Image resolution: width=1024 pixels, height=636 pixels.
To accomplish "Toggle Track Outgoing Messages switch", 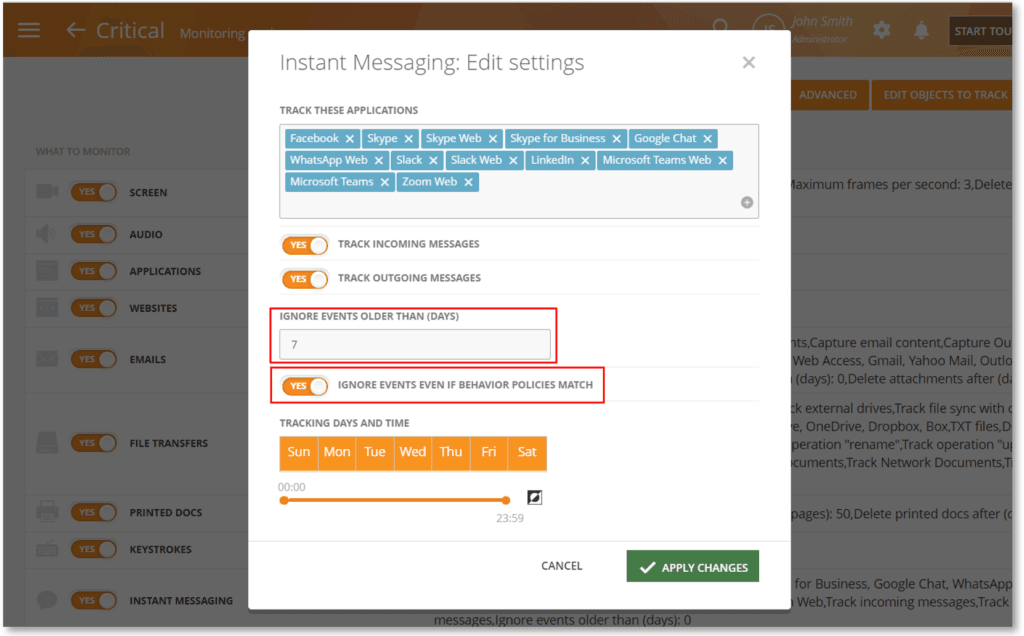I will pyautogui.click(x=305, y=279).
